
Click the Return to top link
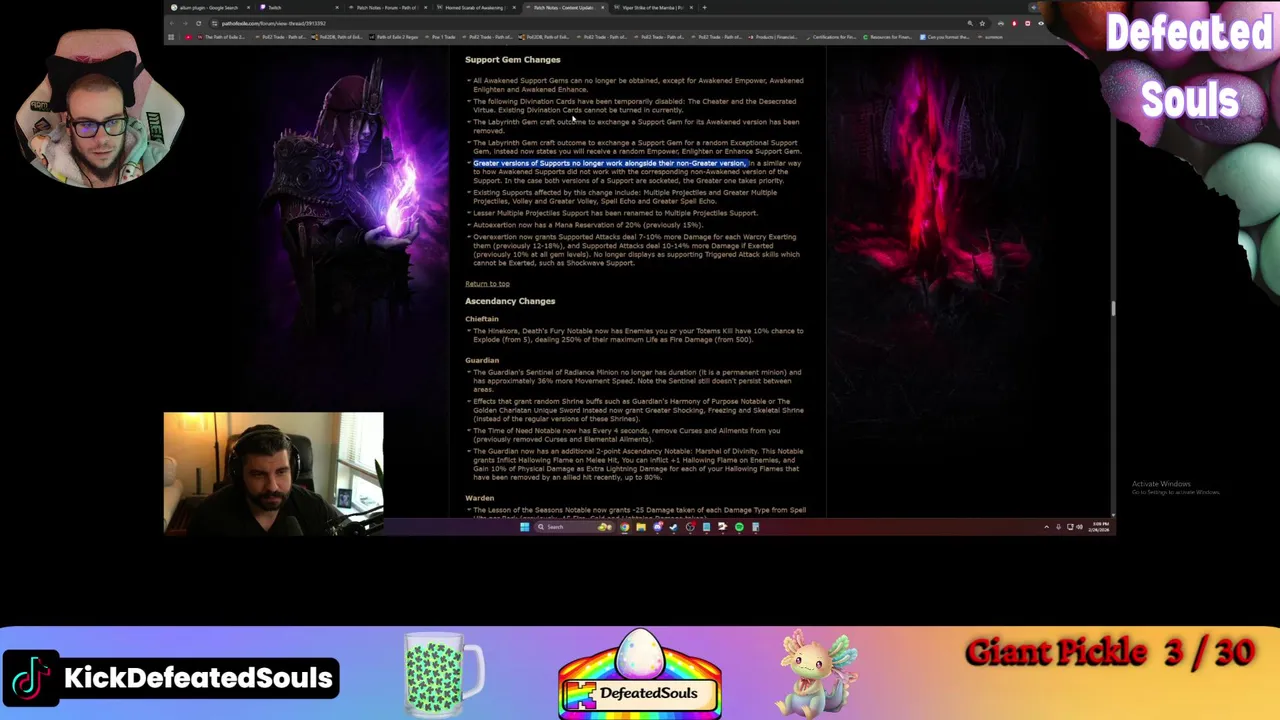487,284
